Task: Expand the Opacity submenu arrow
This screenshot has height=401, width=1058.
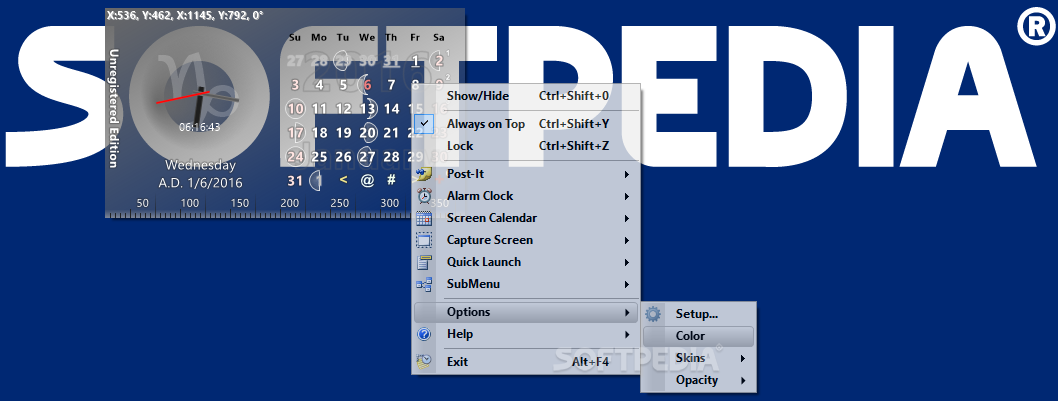Action: click(x=744, y=381)
